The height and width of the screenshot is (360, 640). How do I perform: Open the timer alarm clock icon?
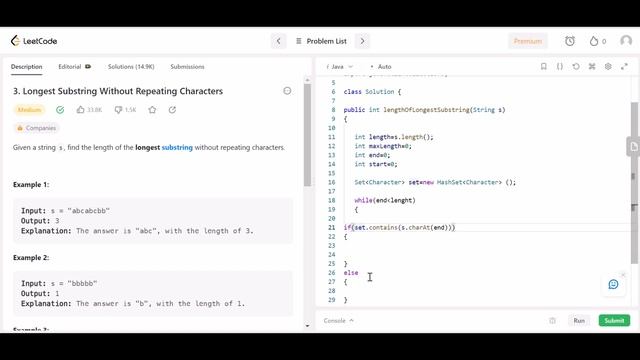tap(570, 41)
